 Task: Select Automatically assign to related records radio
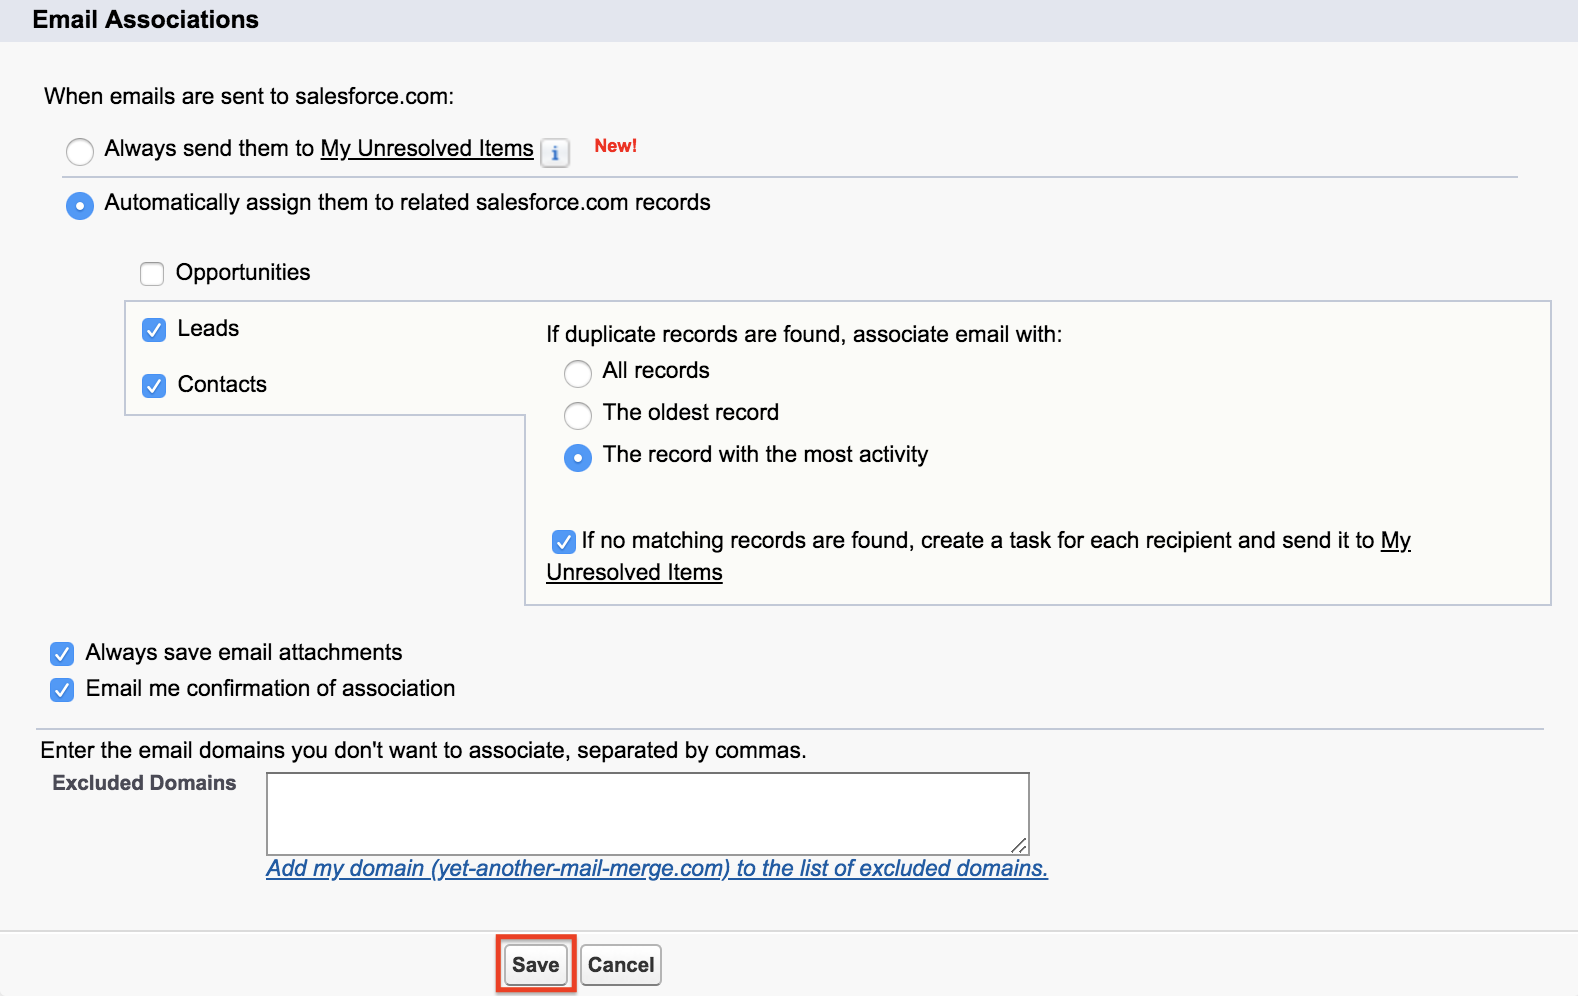pos(80,206)
